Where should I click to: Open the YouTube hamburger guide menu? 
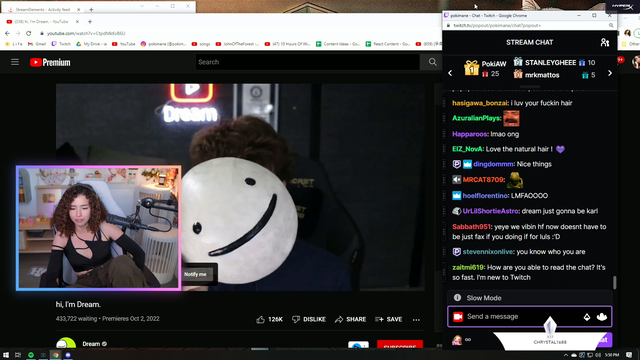pos(15,62)
